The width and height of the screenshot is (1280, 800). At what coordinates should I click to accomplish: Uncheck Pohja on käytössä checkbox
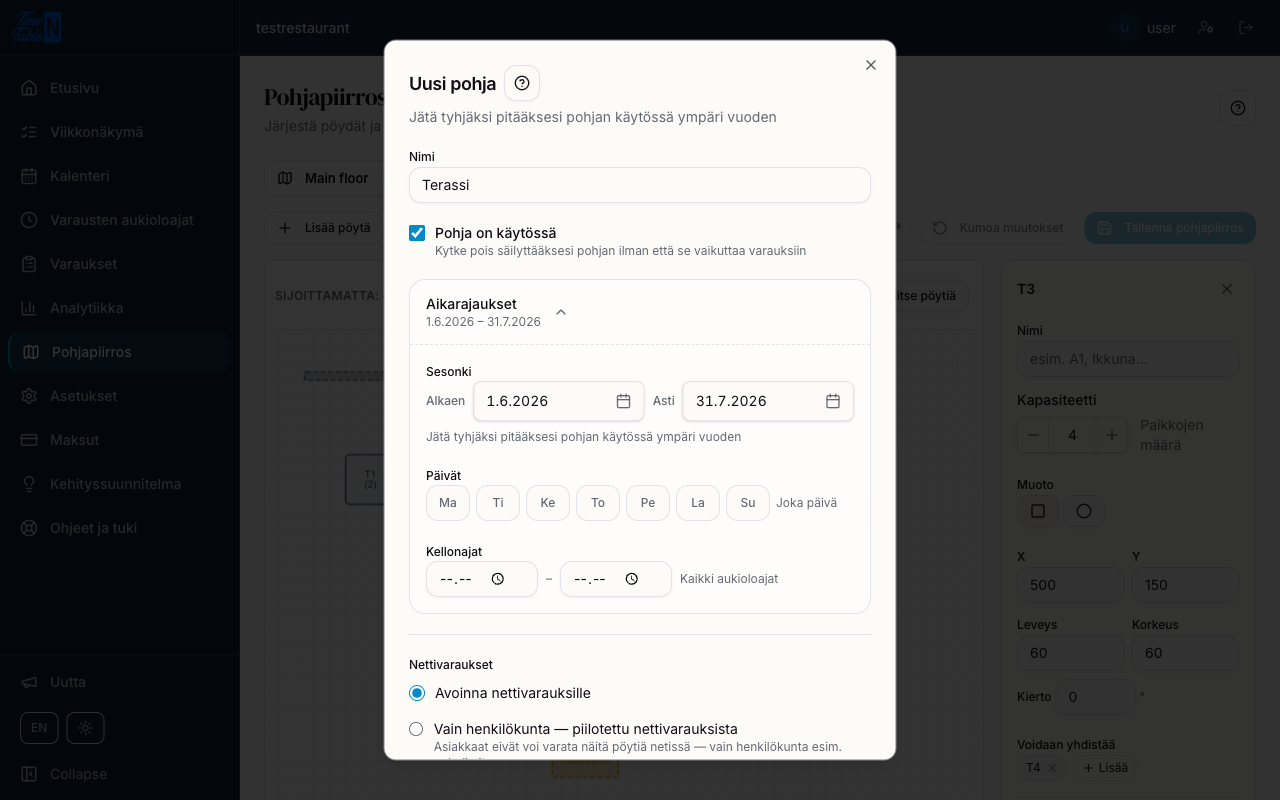pyautogui.click(x=417, y=233)
